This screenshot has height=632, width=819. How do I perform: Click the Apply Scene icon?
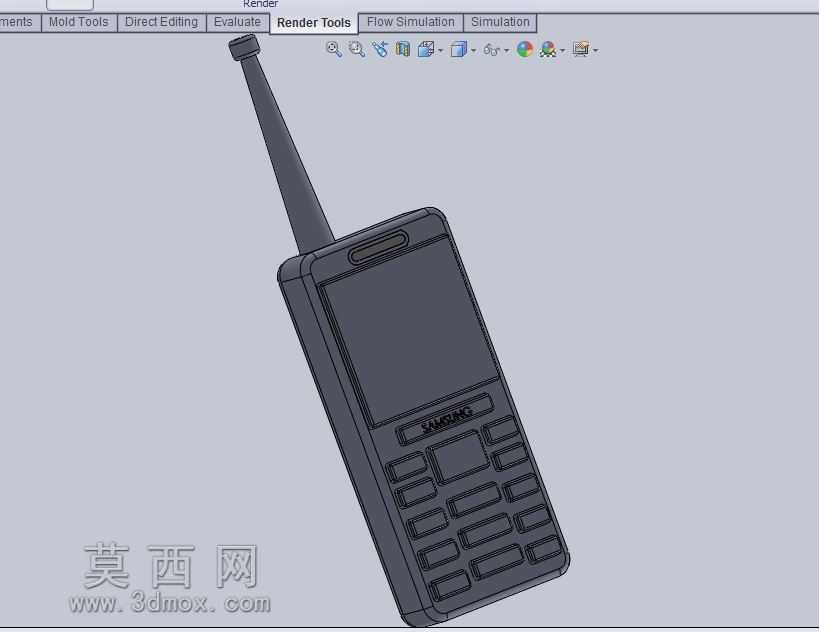click(x=547, y=50)
